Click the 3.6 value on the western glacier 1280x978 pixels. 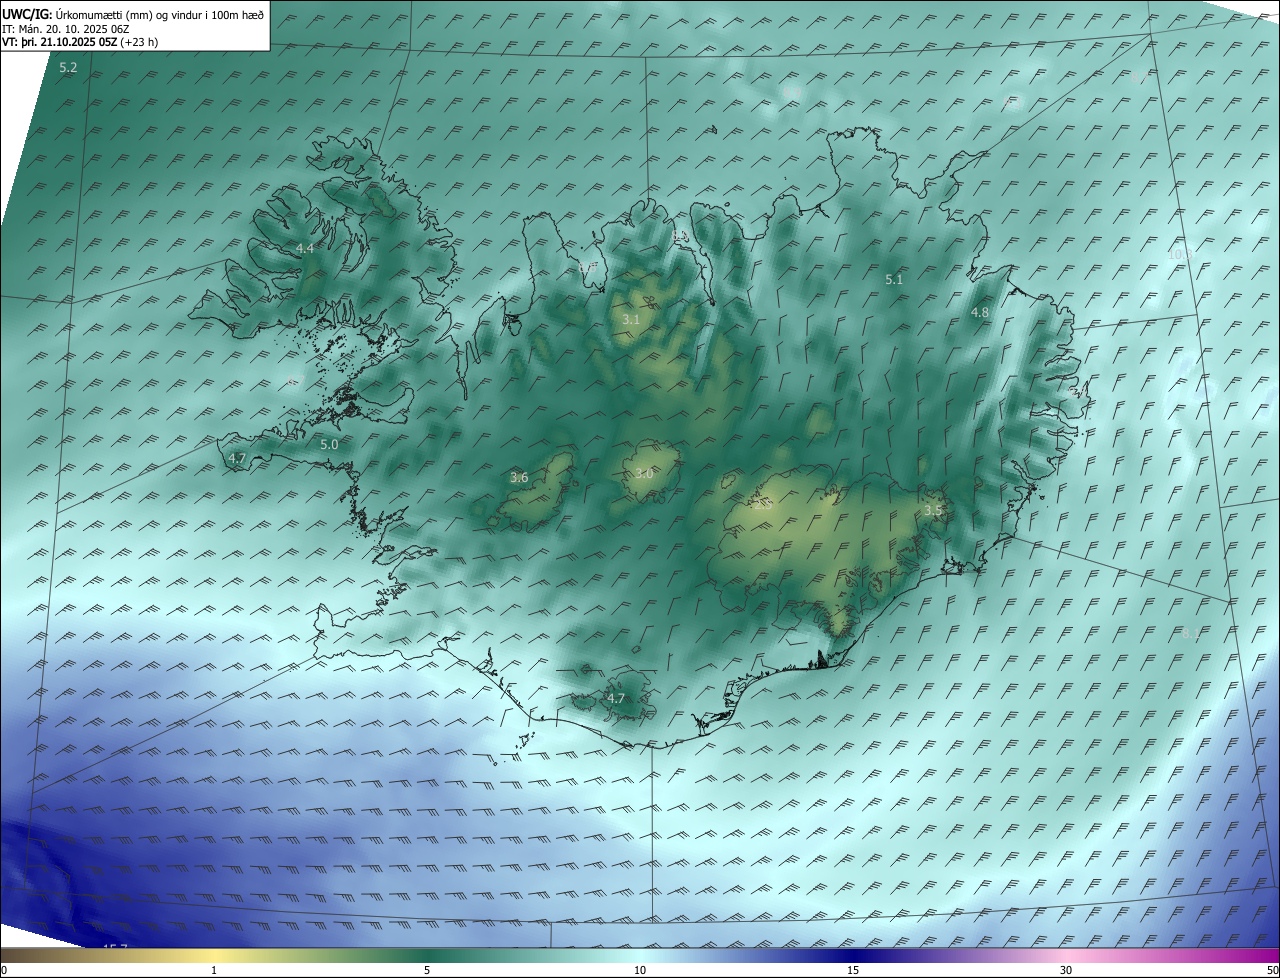click(x=519, y=478)
